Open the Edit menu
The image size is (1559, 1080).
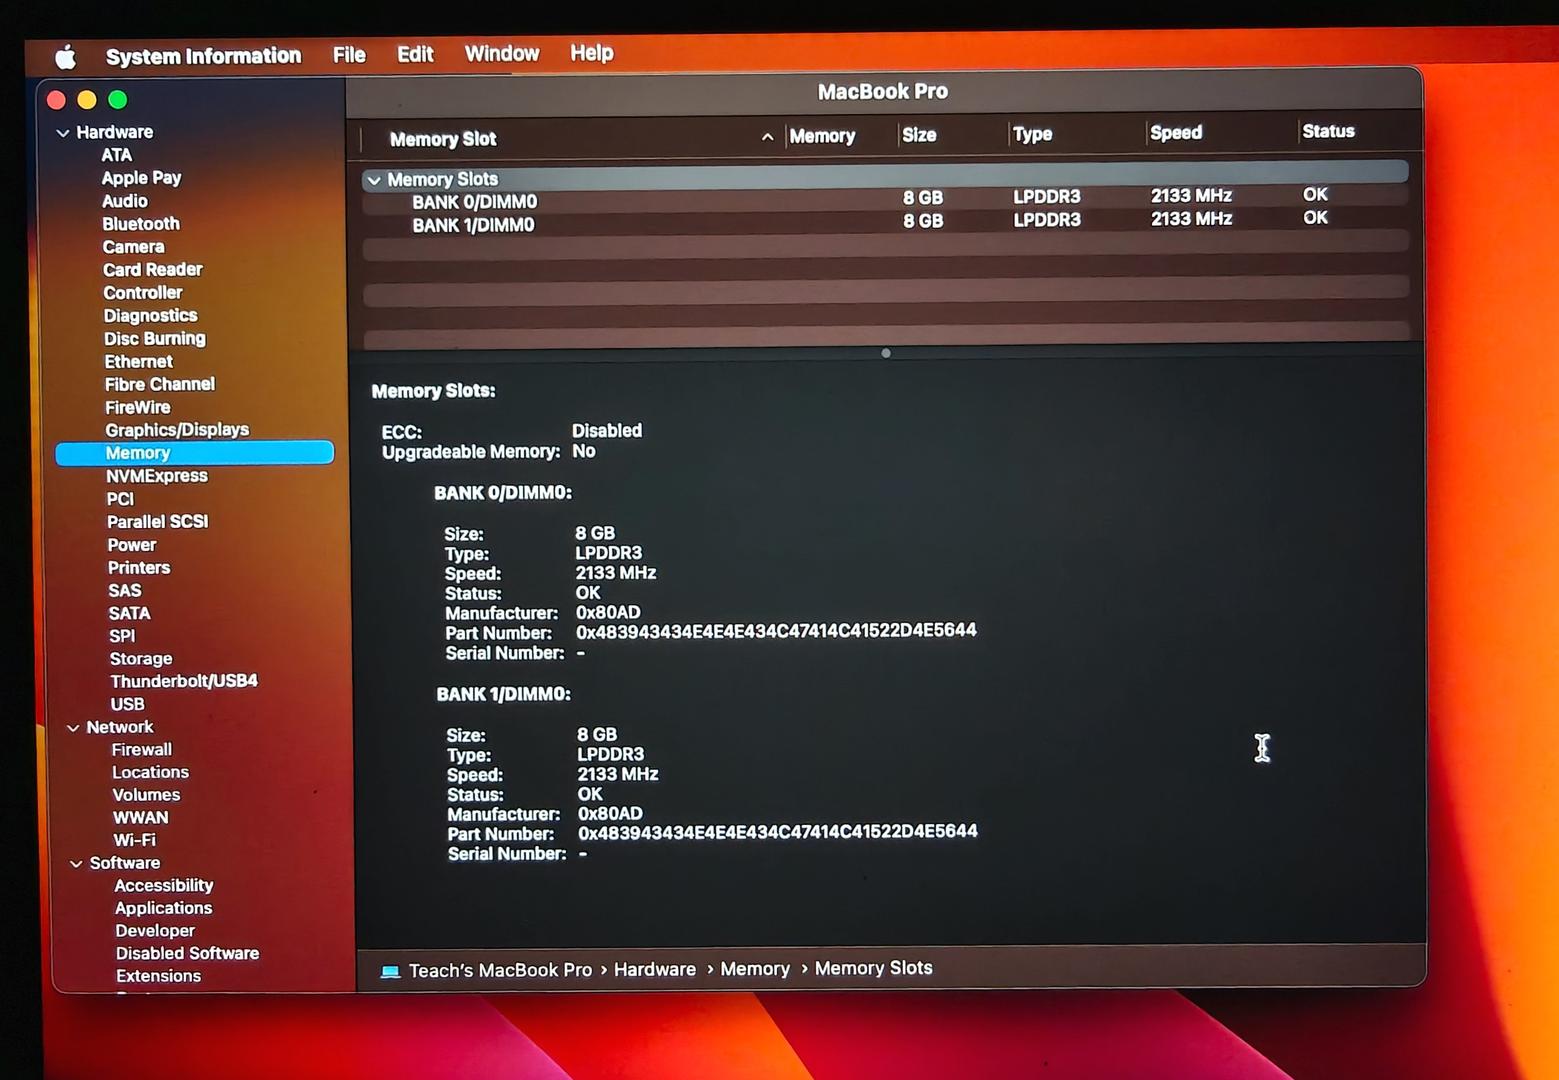[415, 54]
